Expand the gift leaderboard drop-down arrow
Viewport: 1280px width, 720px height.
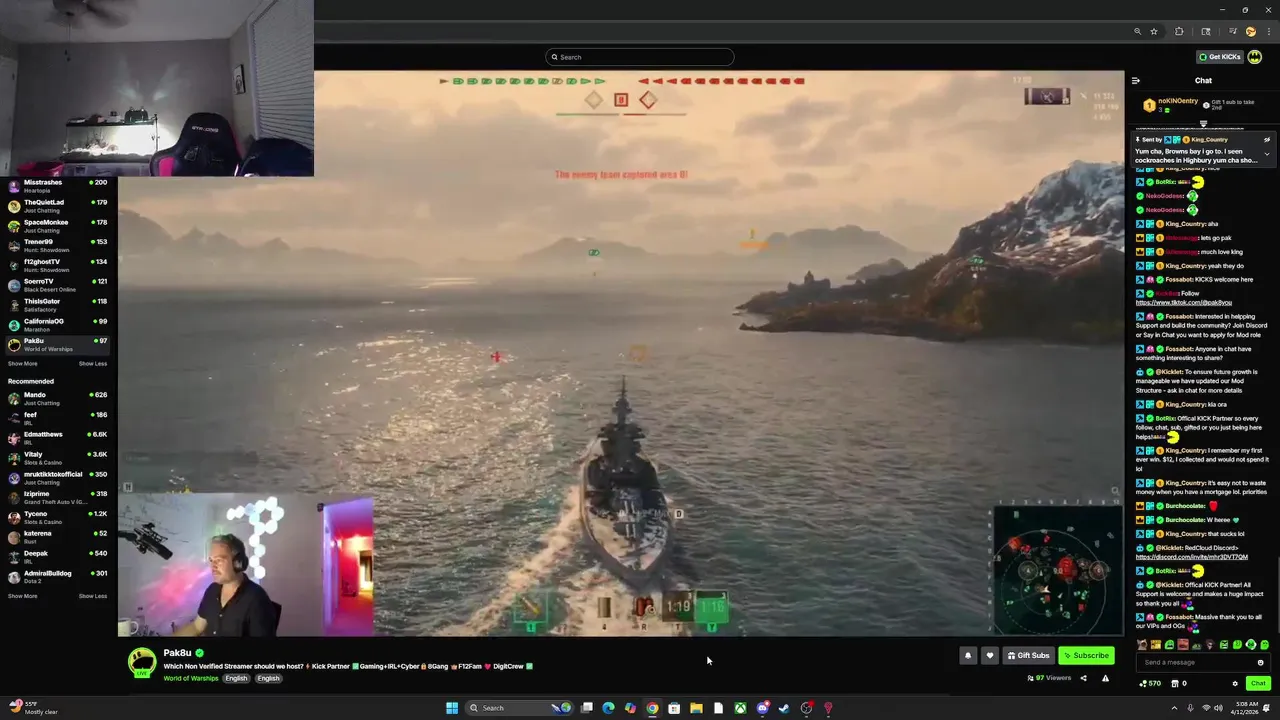pyautogui.click(x=1203, y=123)
